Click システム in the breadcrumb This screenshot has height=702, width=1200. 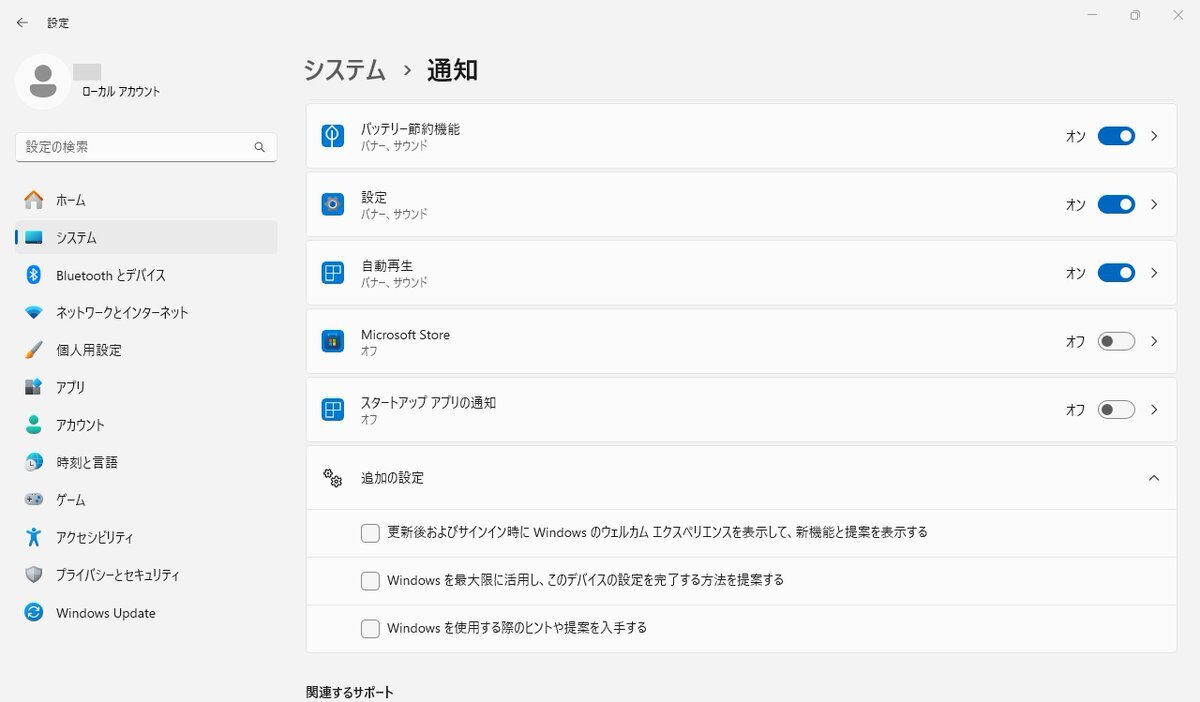tap(345, 70)
